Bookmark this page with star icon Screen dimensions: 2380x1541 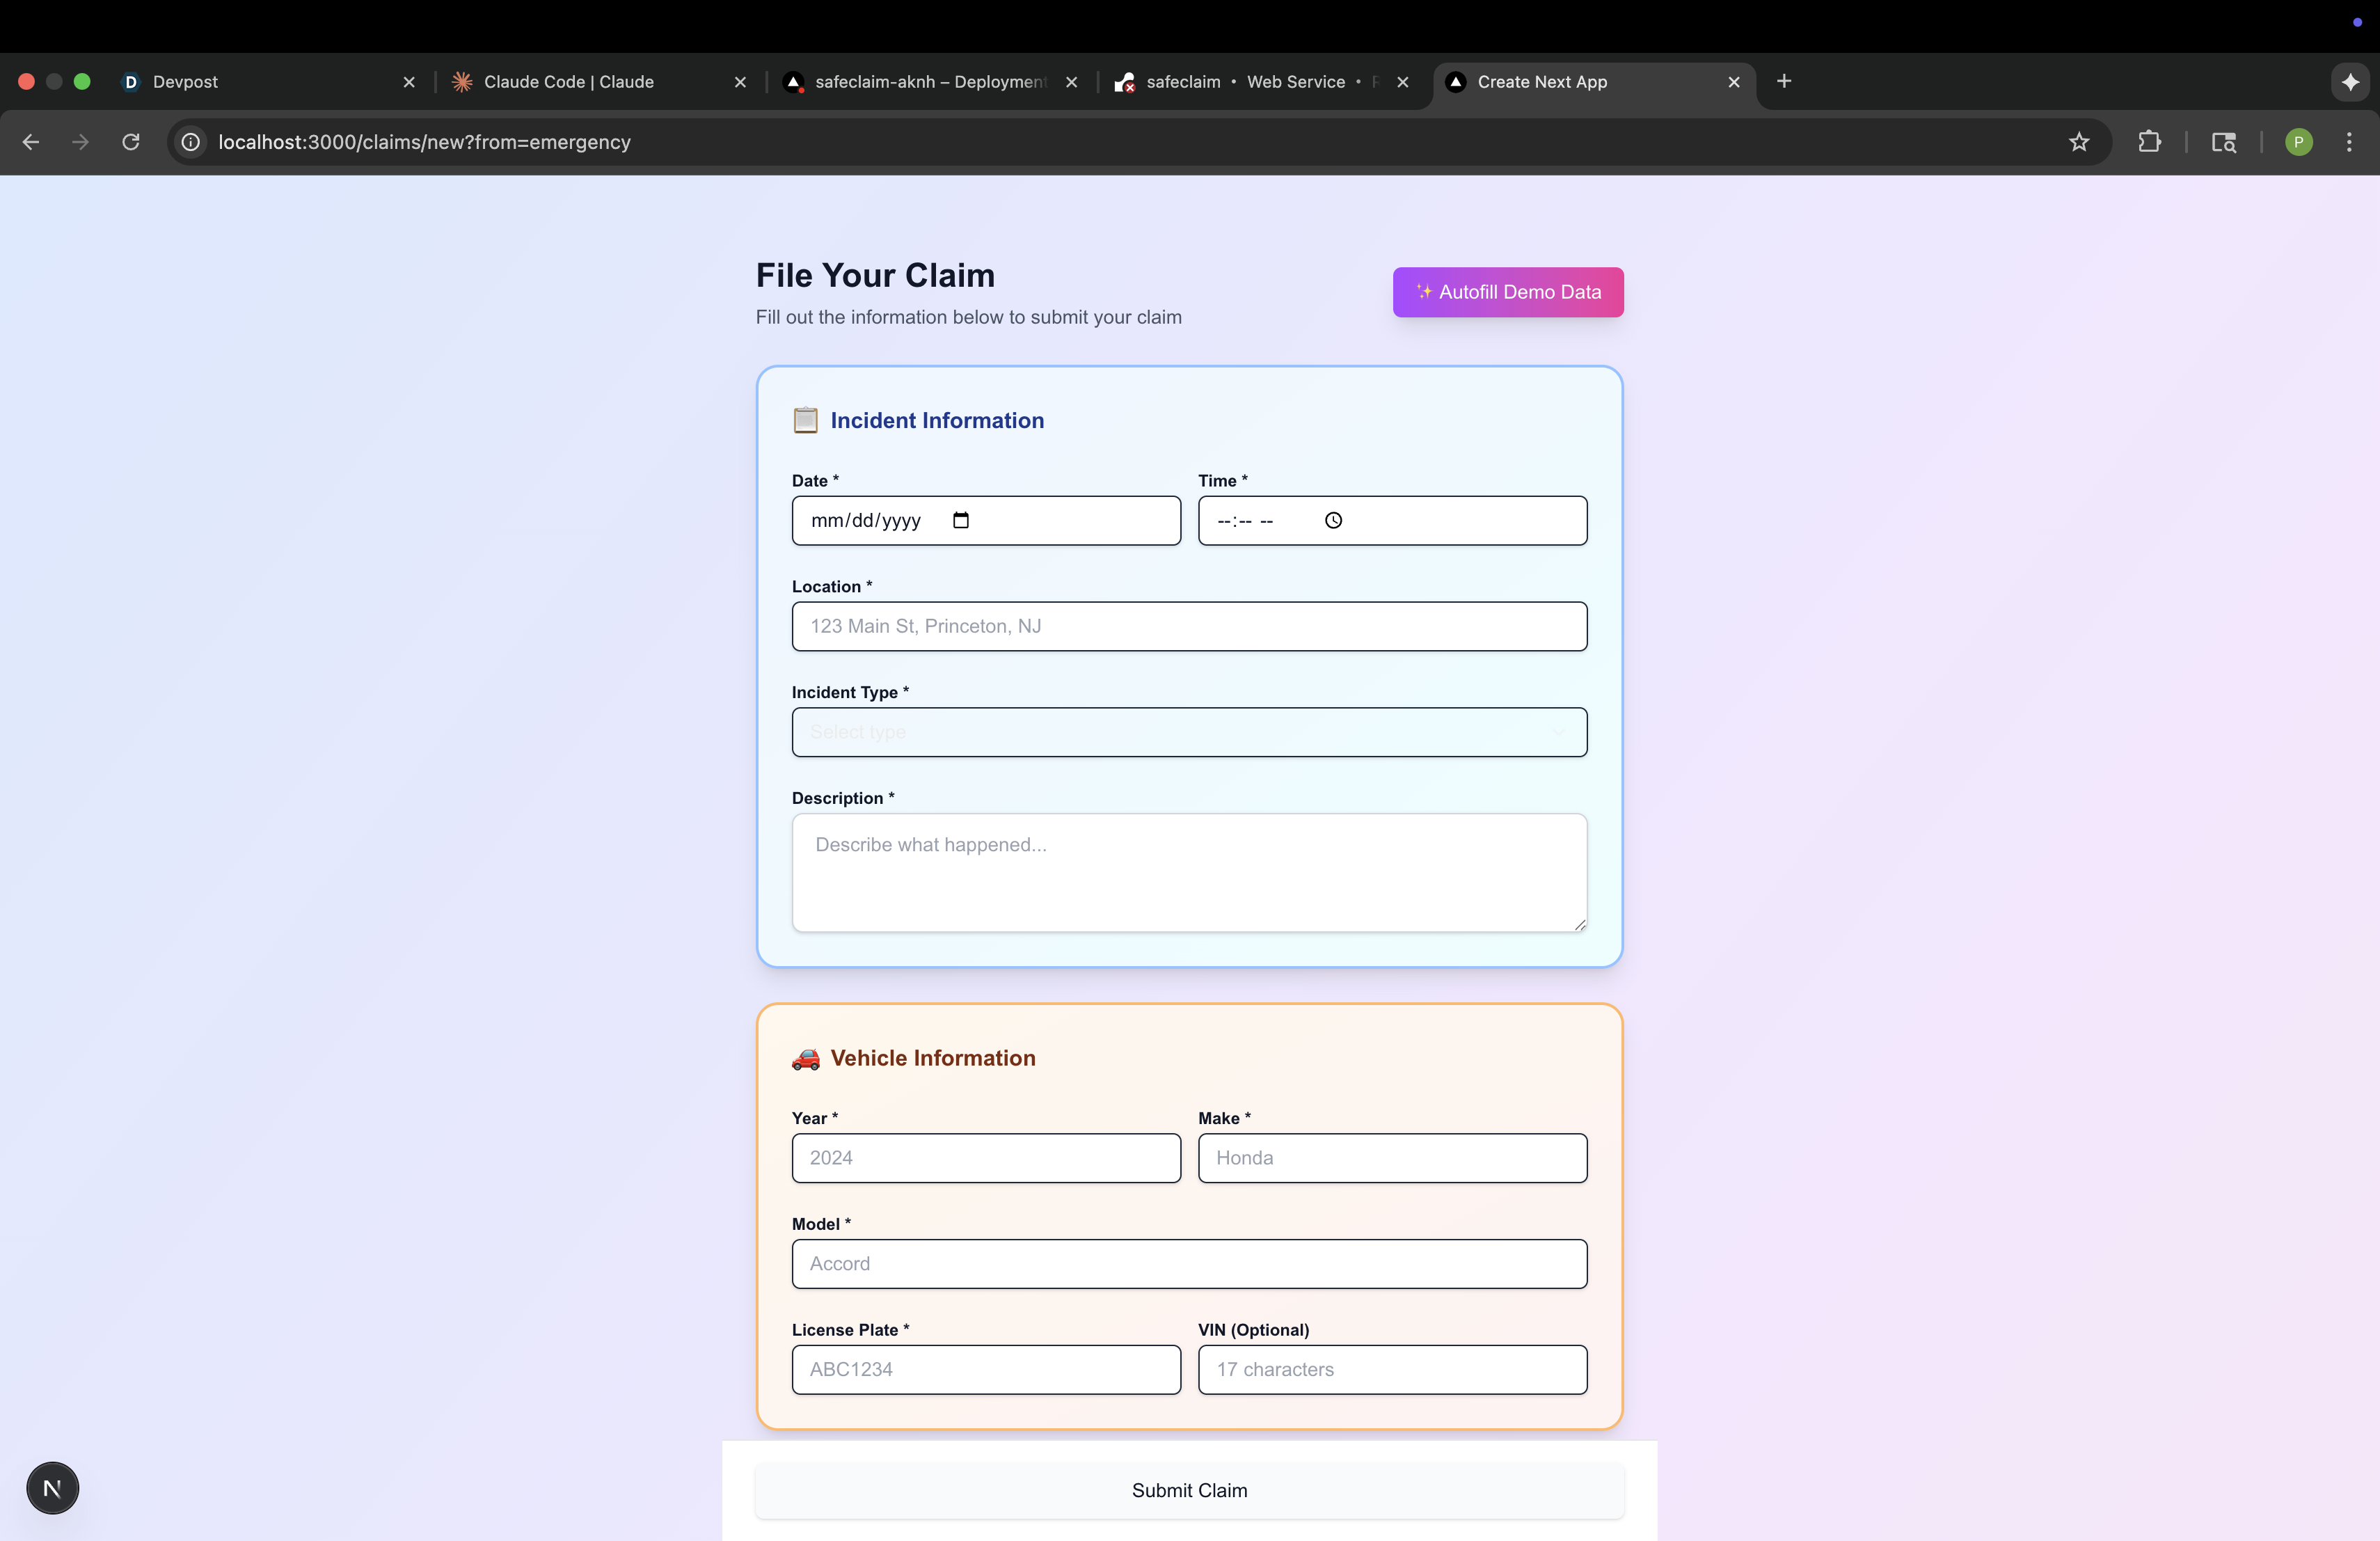2079,142
